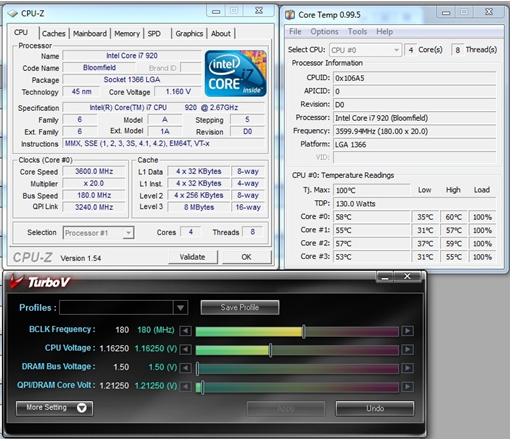Click the Code Name Bloomfield field
512x441 pixels.
pyautogui.click(x=99, y=68)
